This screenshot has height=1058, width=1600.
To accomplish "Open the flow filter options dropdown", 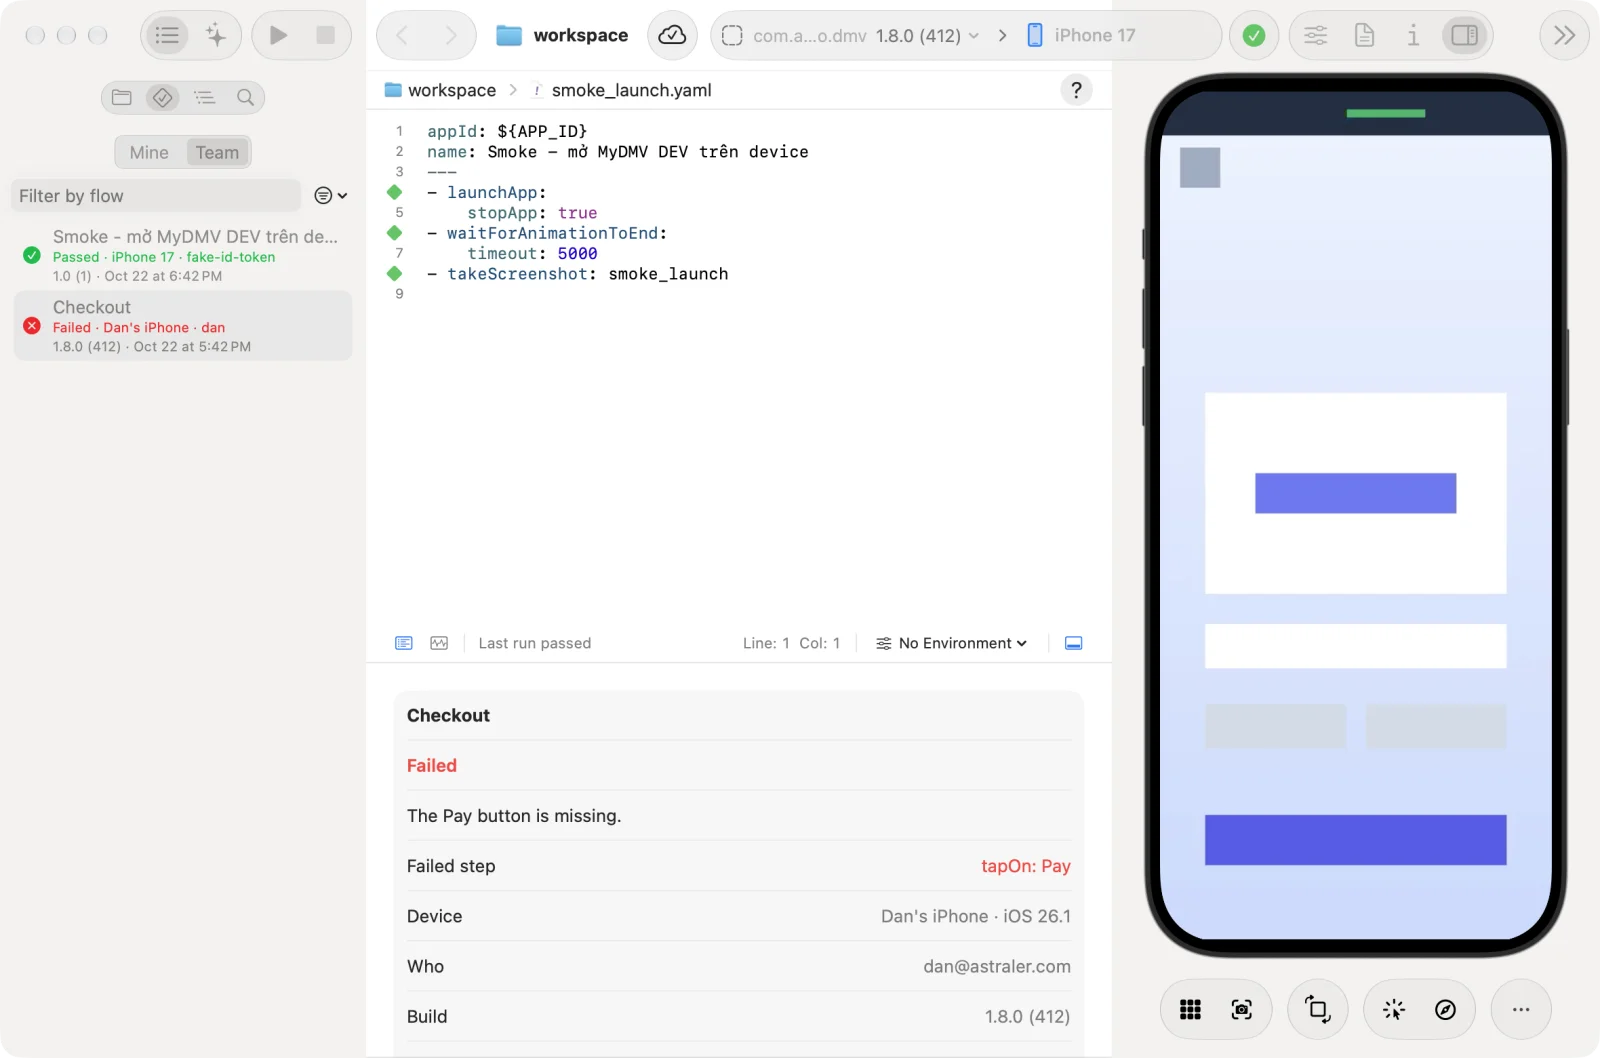I will tap(331, 196).
